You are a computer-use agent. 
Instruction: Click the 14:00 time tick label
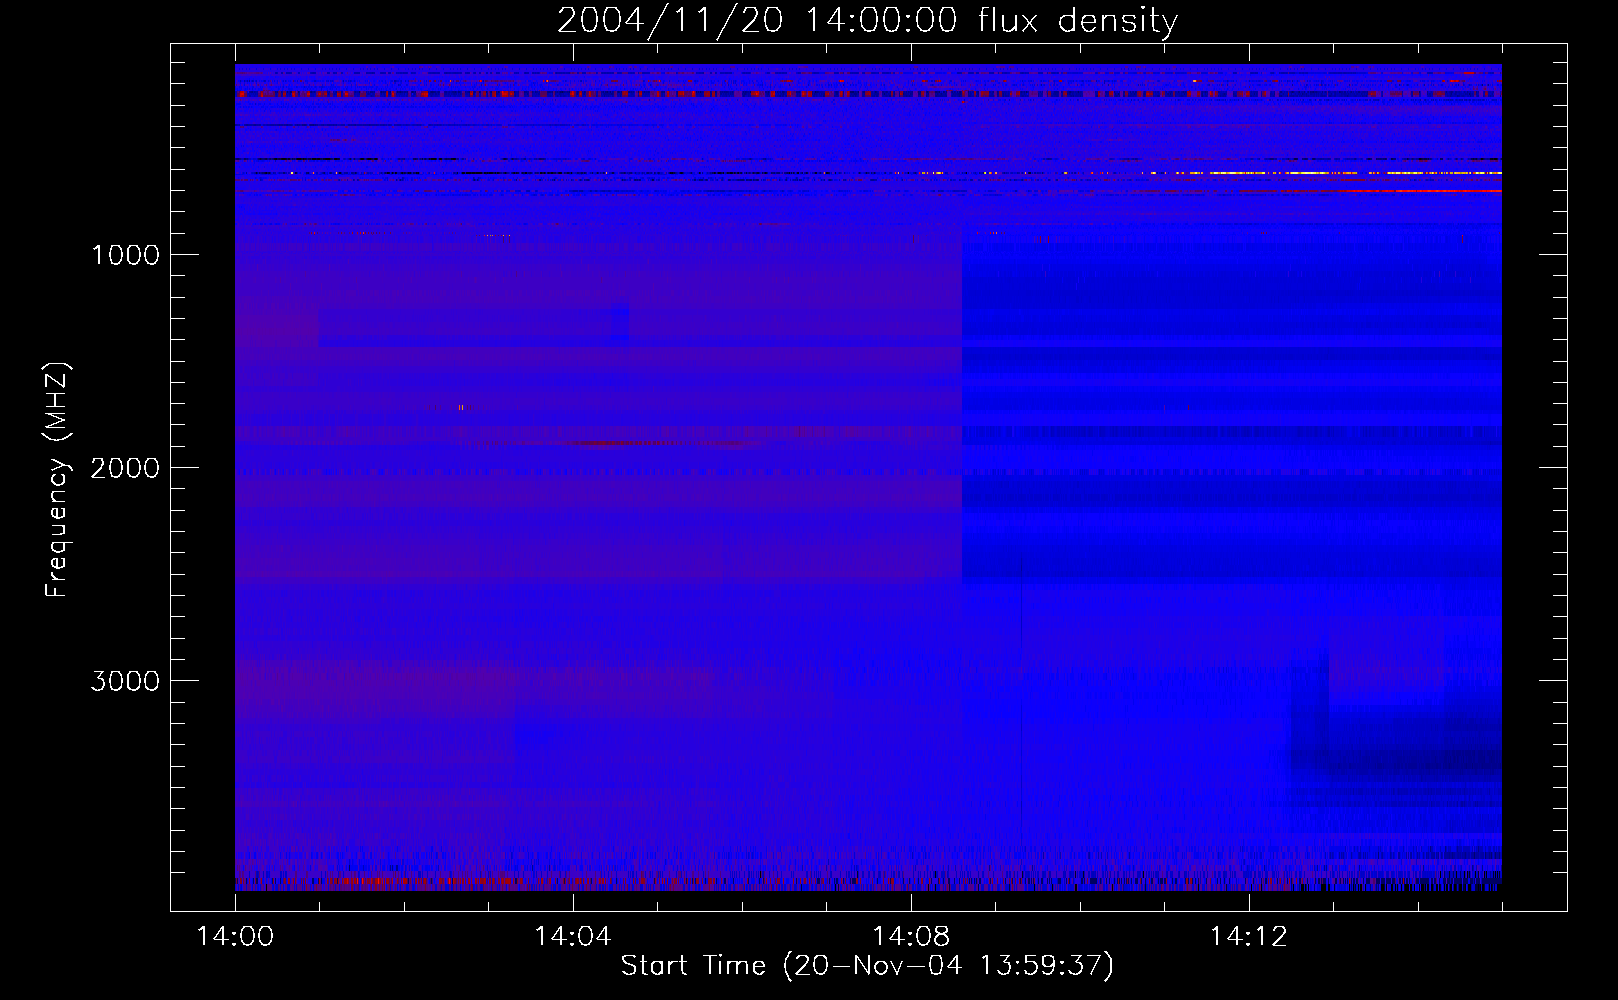coord(235,937)
